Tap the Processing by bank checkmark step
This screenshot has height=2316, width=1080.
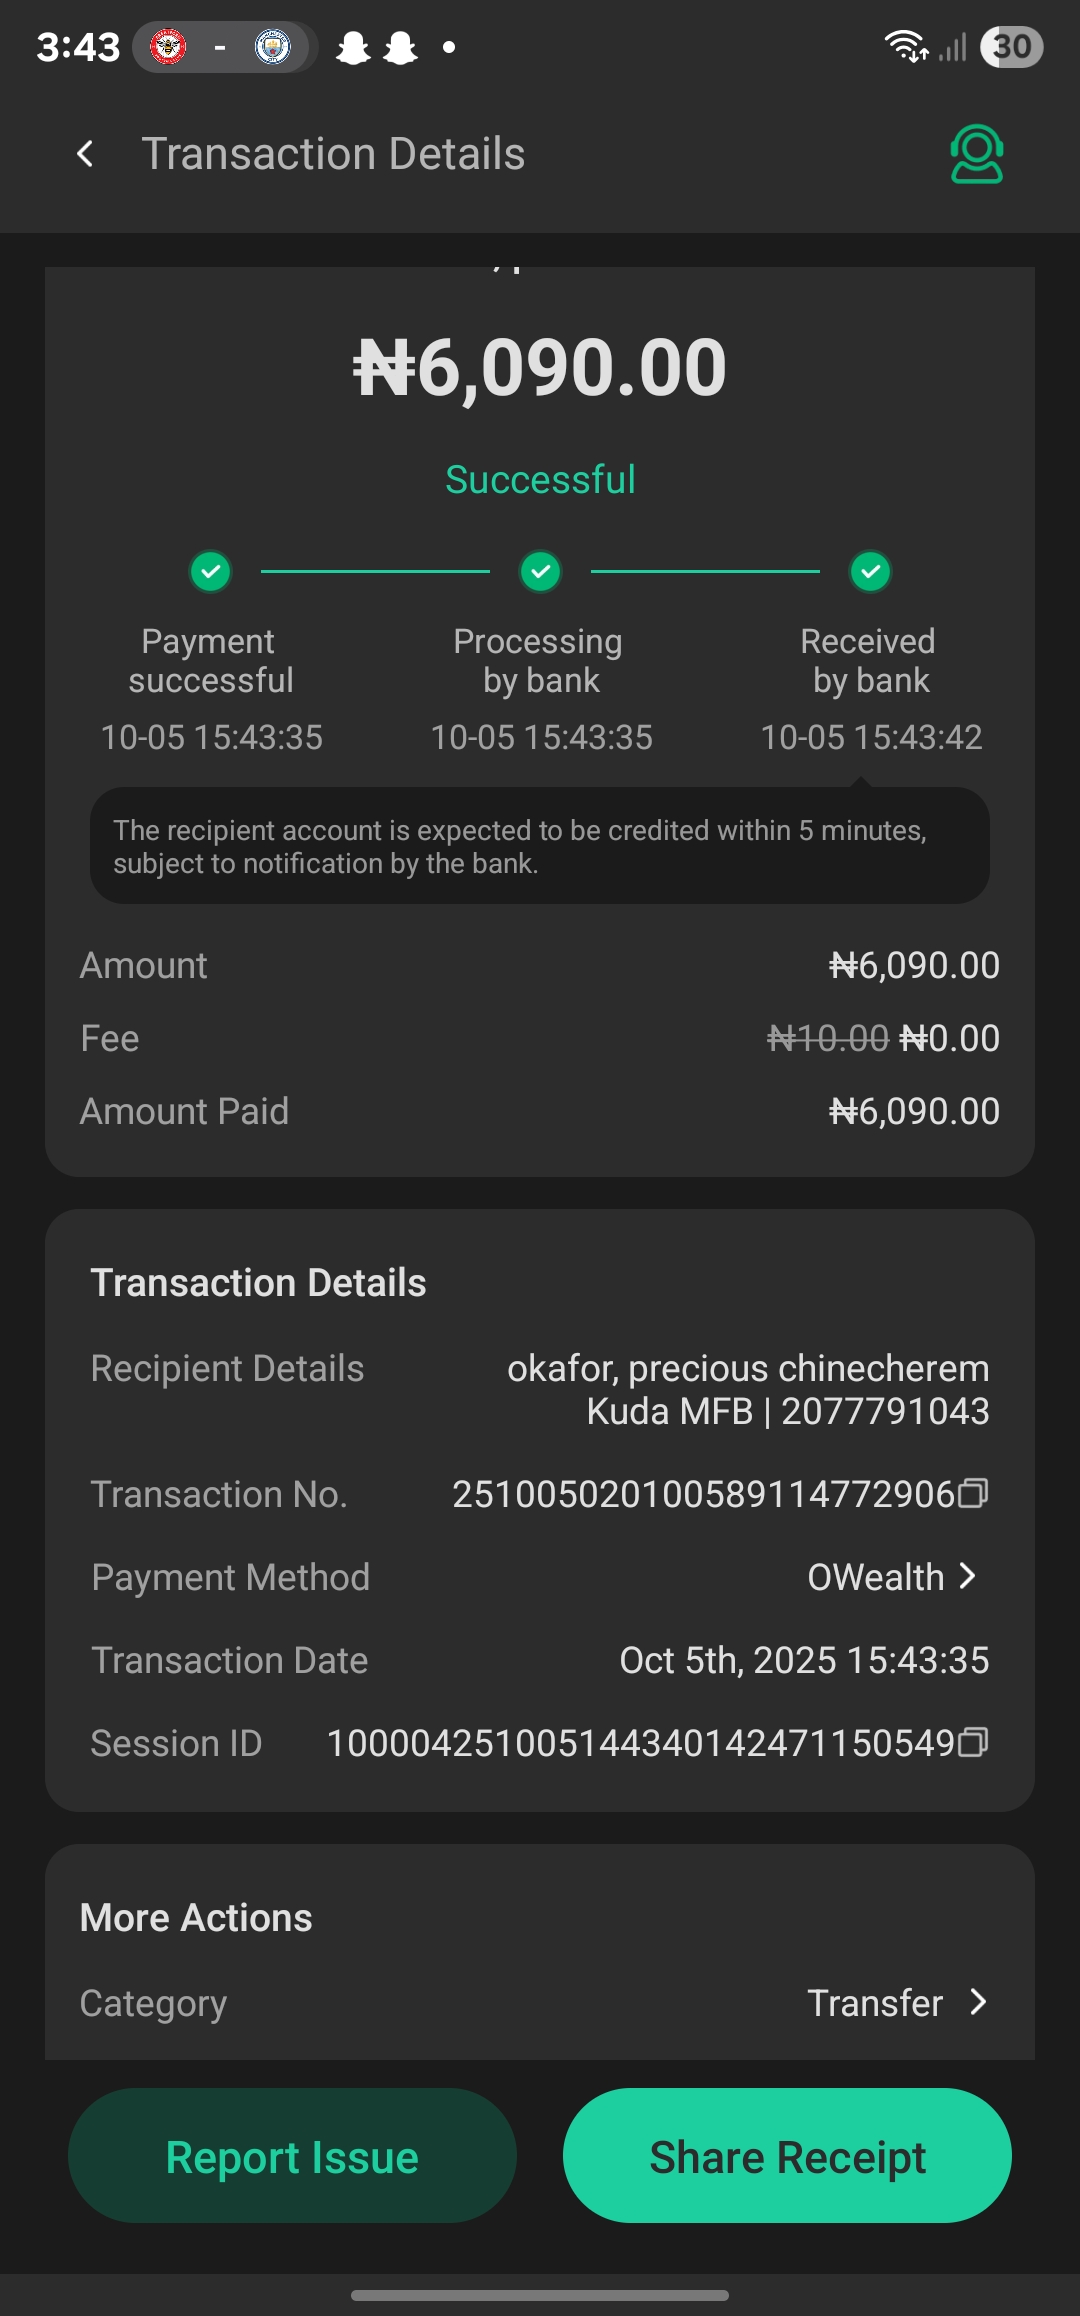pos(540,572)
